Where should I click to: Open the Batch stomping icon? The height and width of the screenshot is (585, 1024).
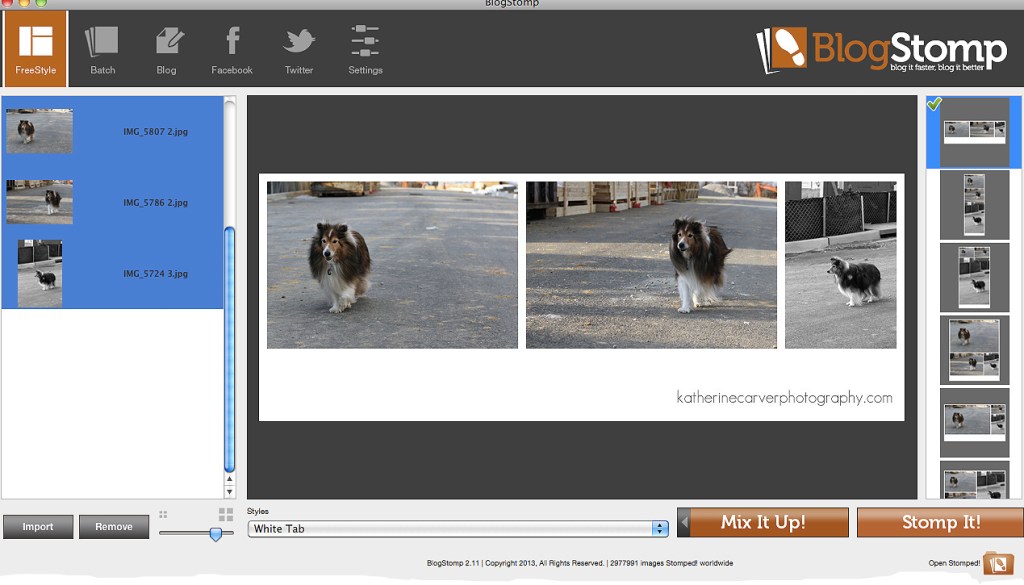[101, 45]
